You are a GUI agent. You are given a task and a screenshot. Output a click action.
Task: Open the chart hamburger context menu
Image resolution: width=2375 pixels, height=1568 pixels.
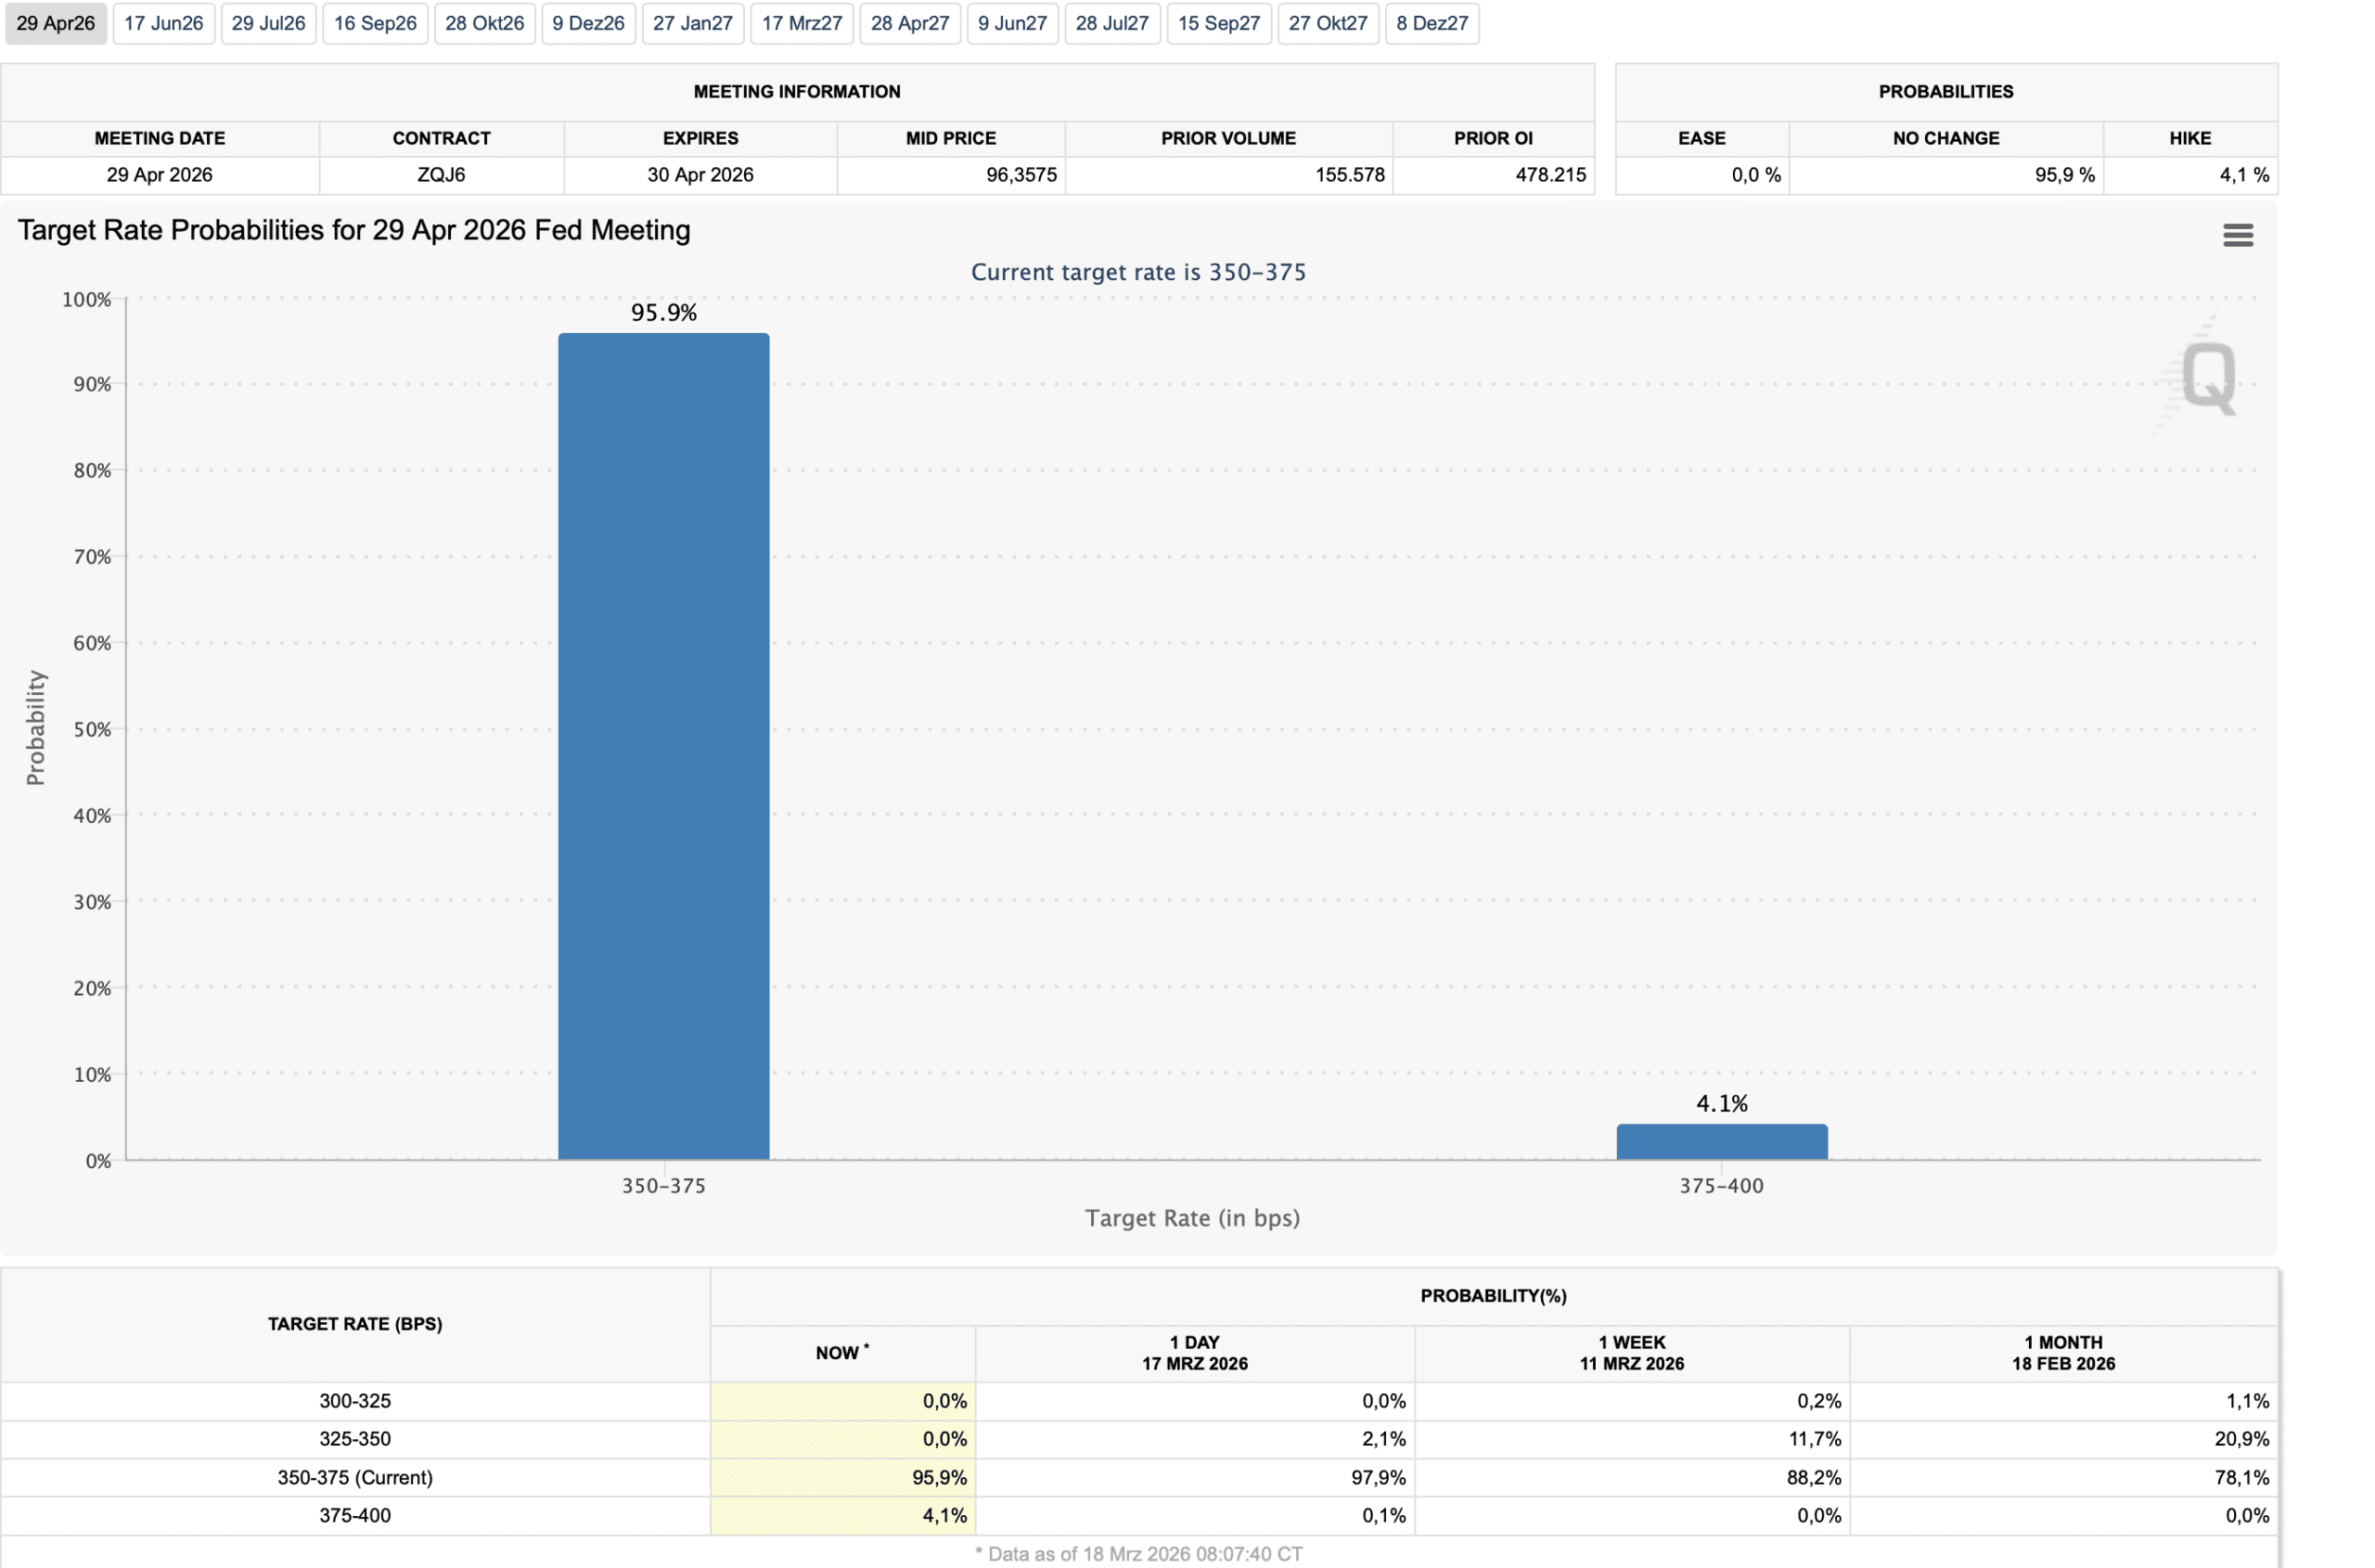pos(2237,235)
